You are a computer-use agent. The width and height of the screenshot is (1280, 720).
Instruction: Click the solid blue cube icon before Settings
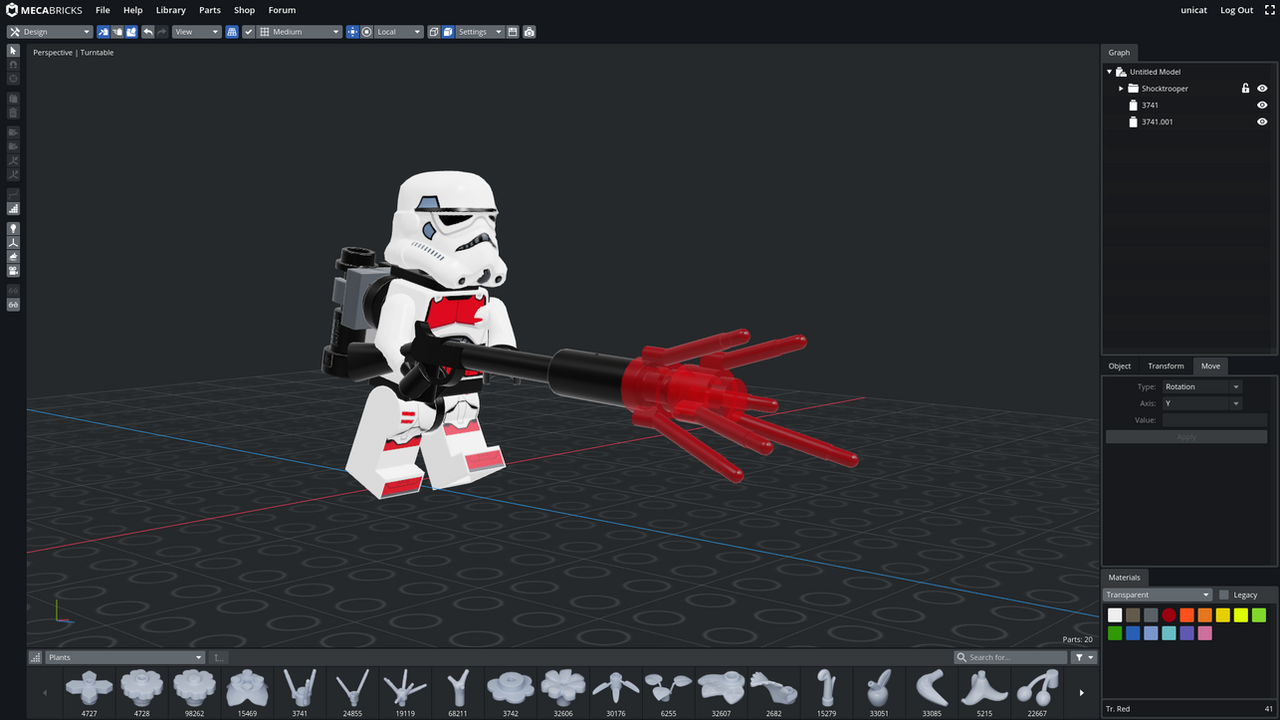[448, 32]
